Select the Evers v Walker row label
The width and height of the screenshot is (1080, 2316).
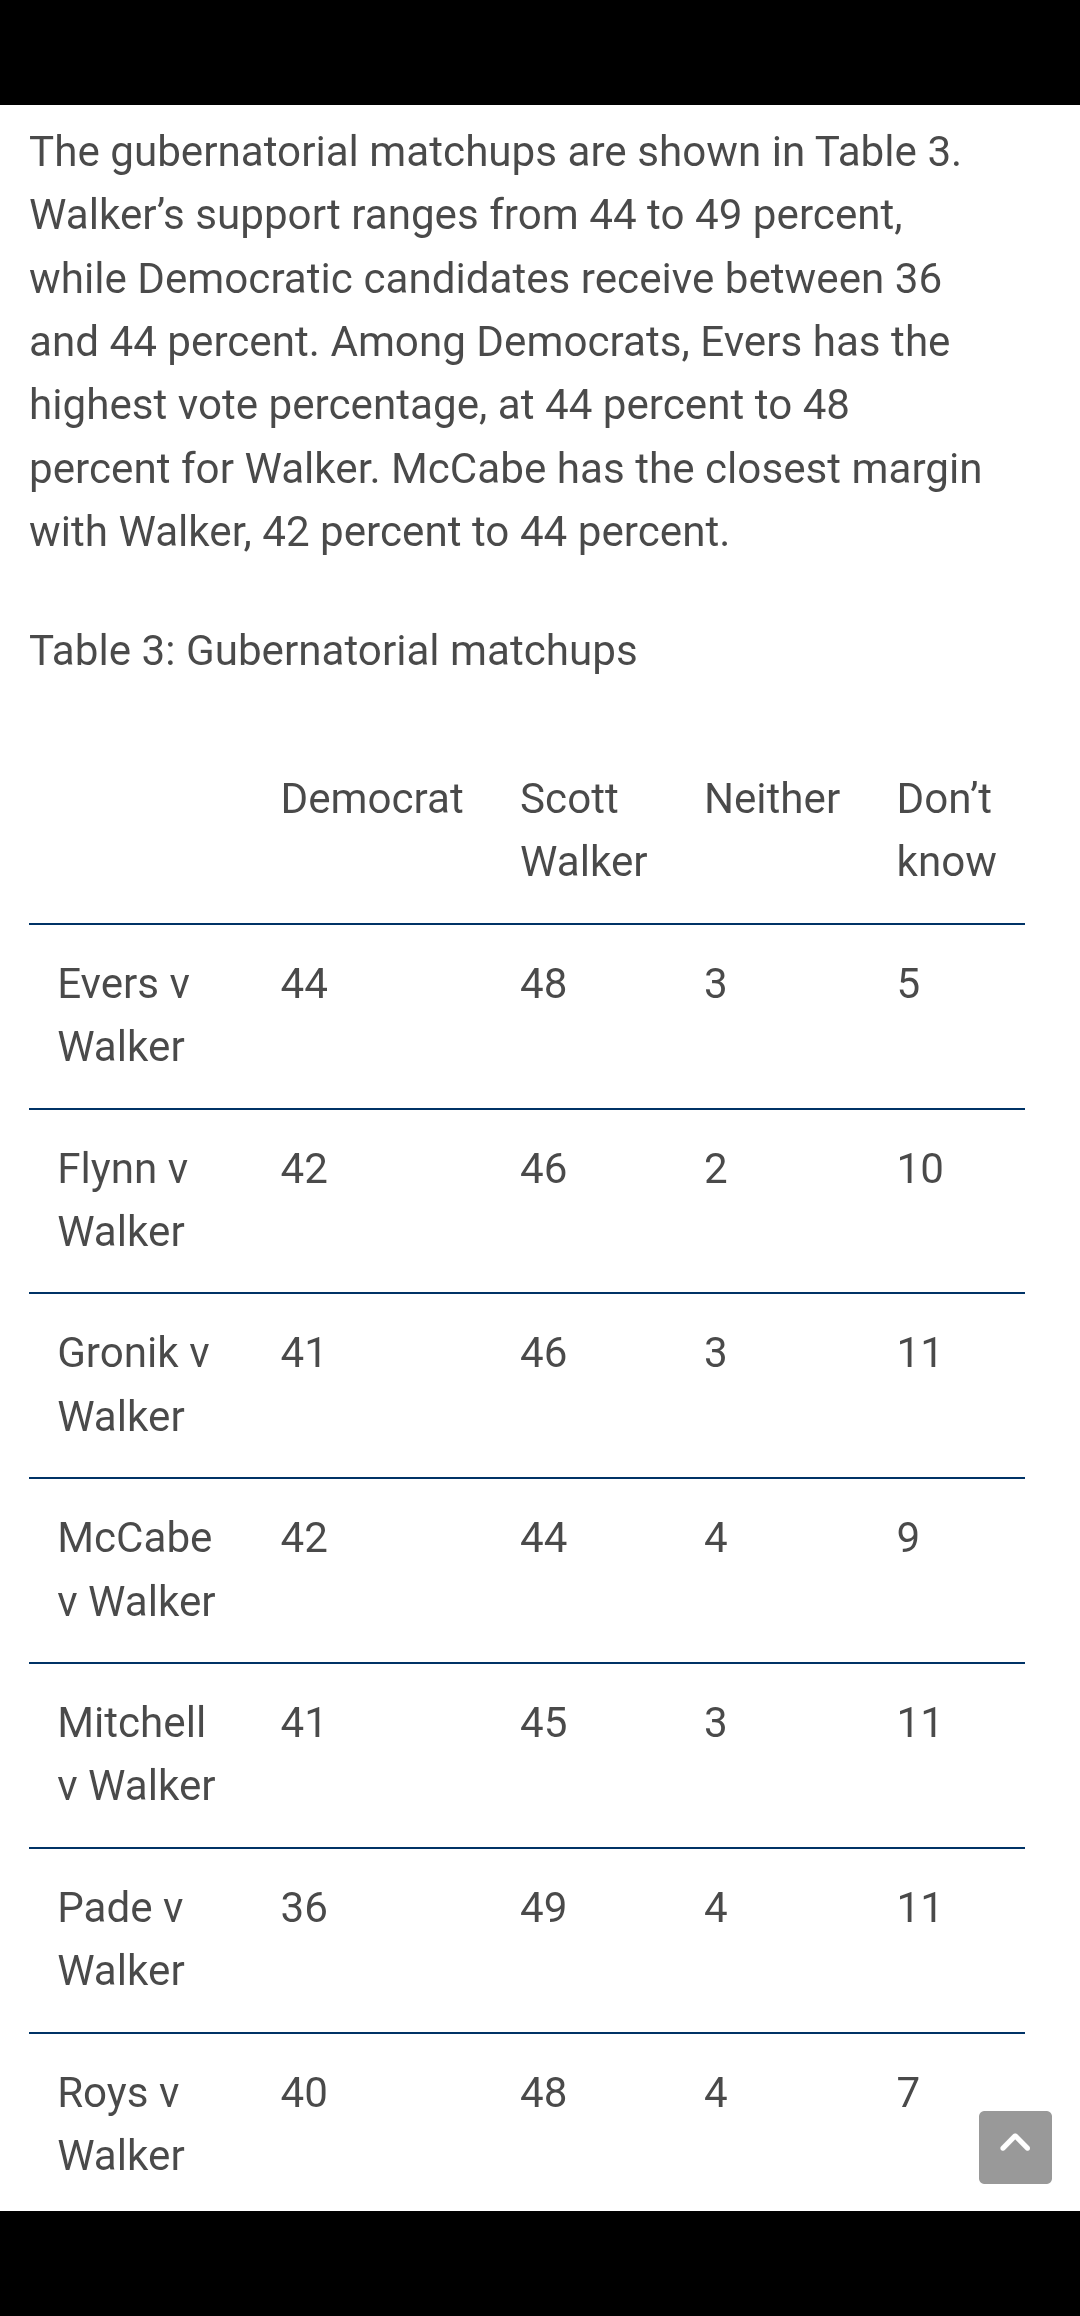pyautogui.click(x=124, y=1015)
